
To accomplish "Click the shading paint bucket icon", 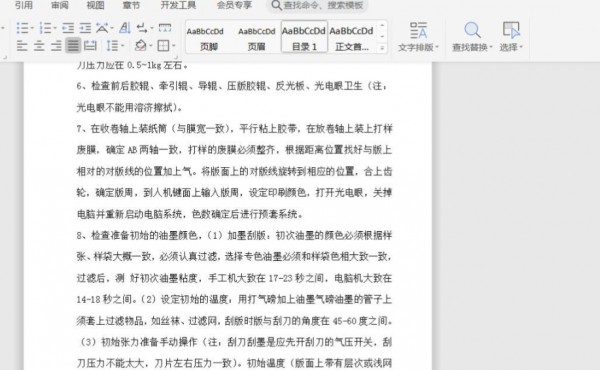I will tap(140, 46).
